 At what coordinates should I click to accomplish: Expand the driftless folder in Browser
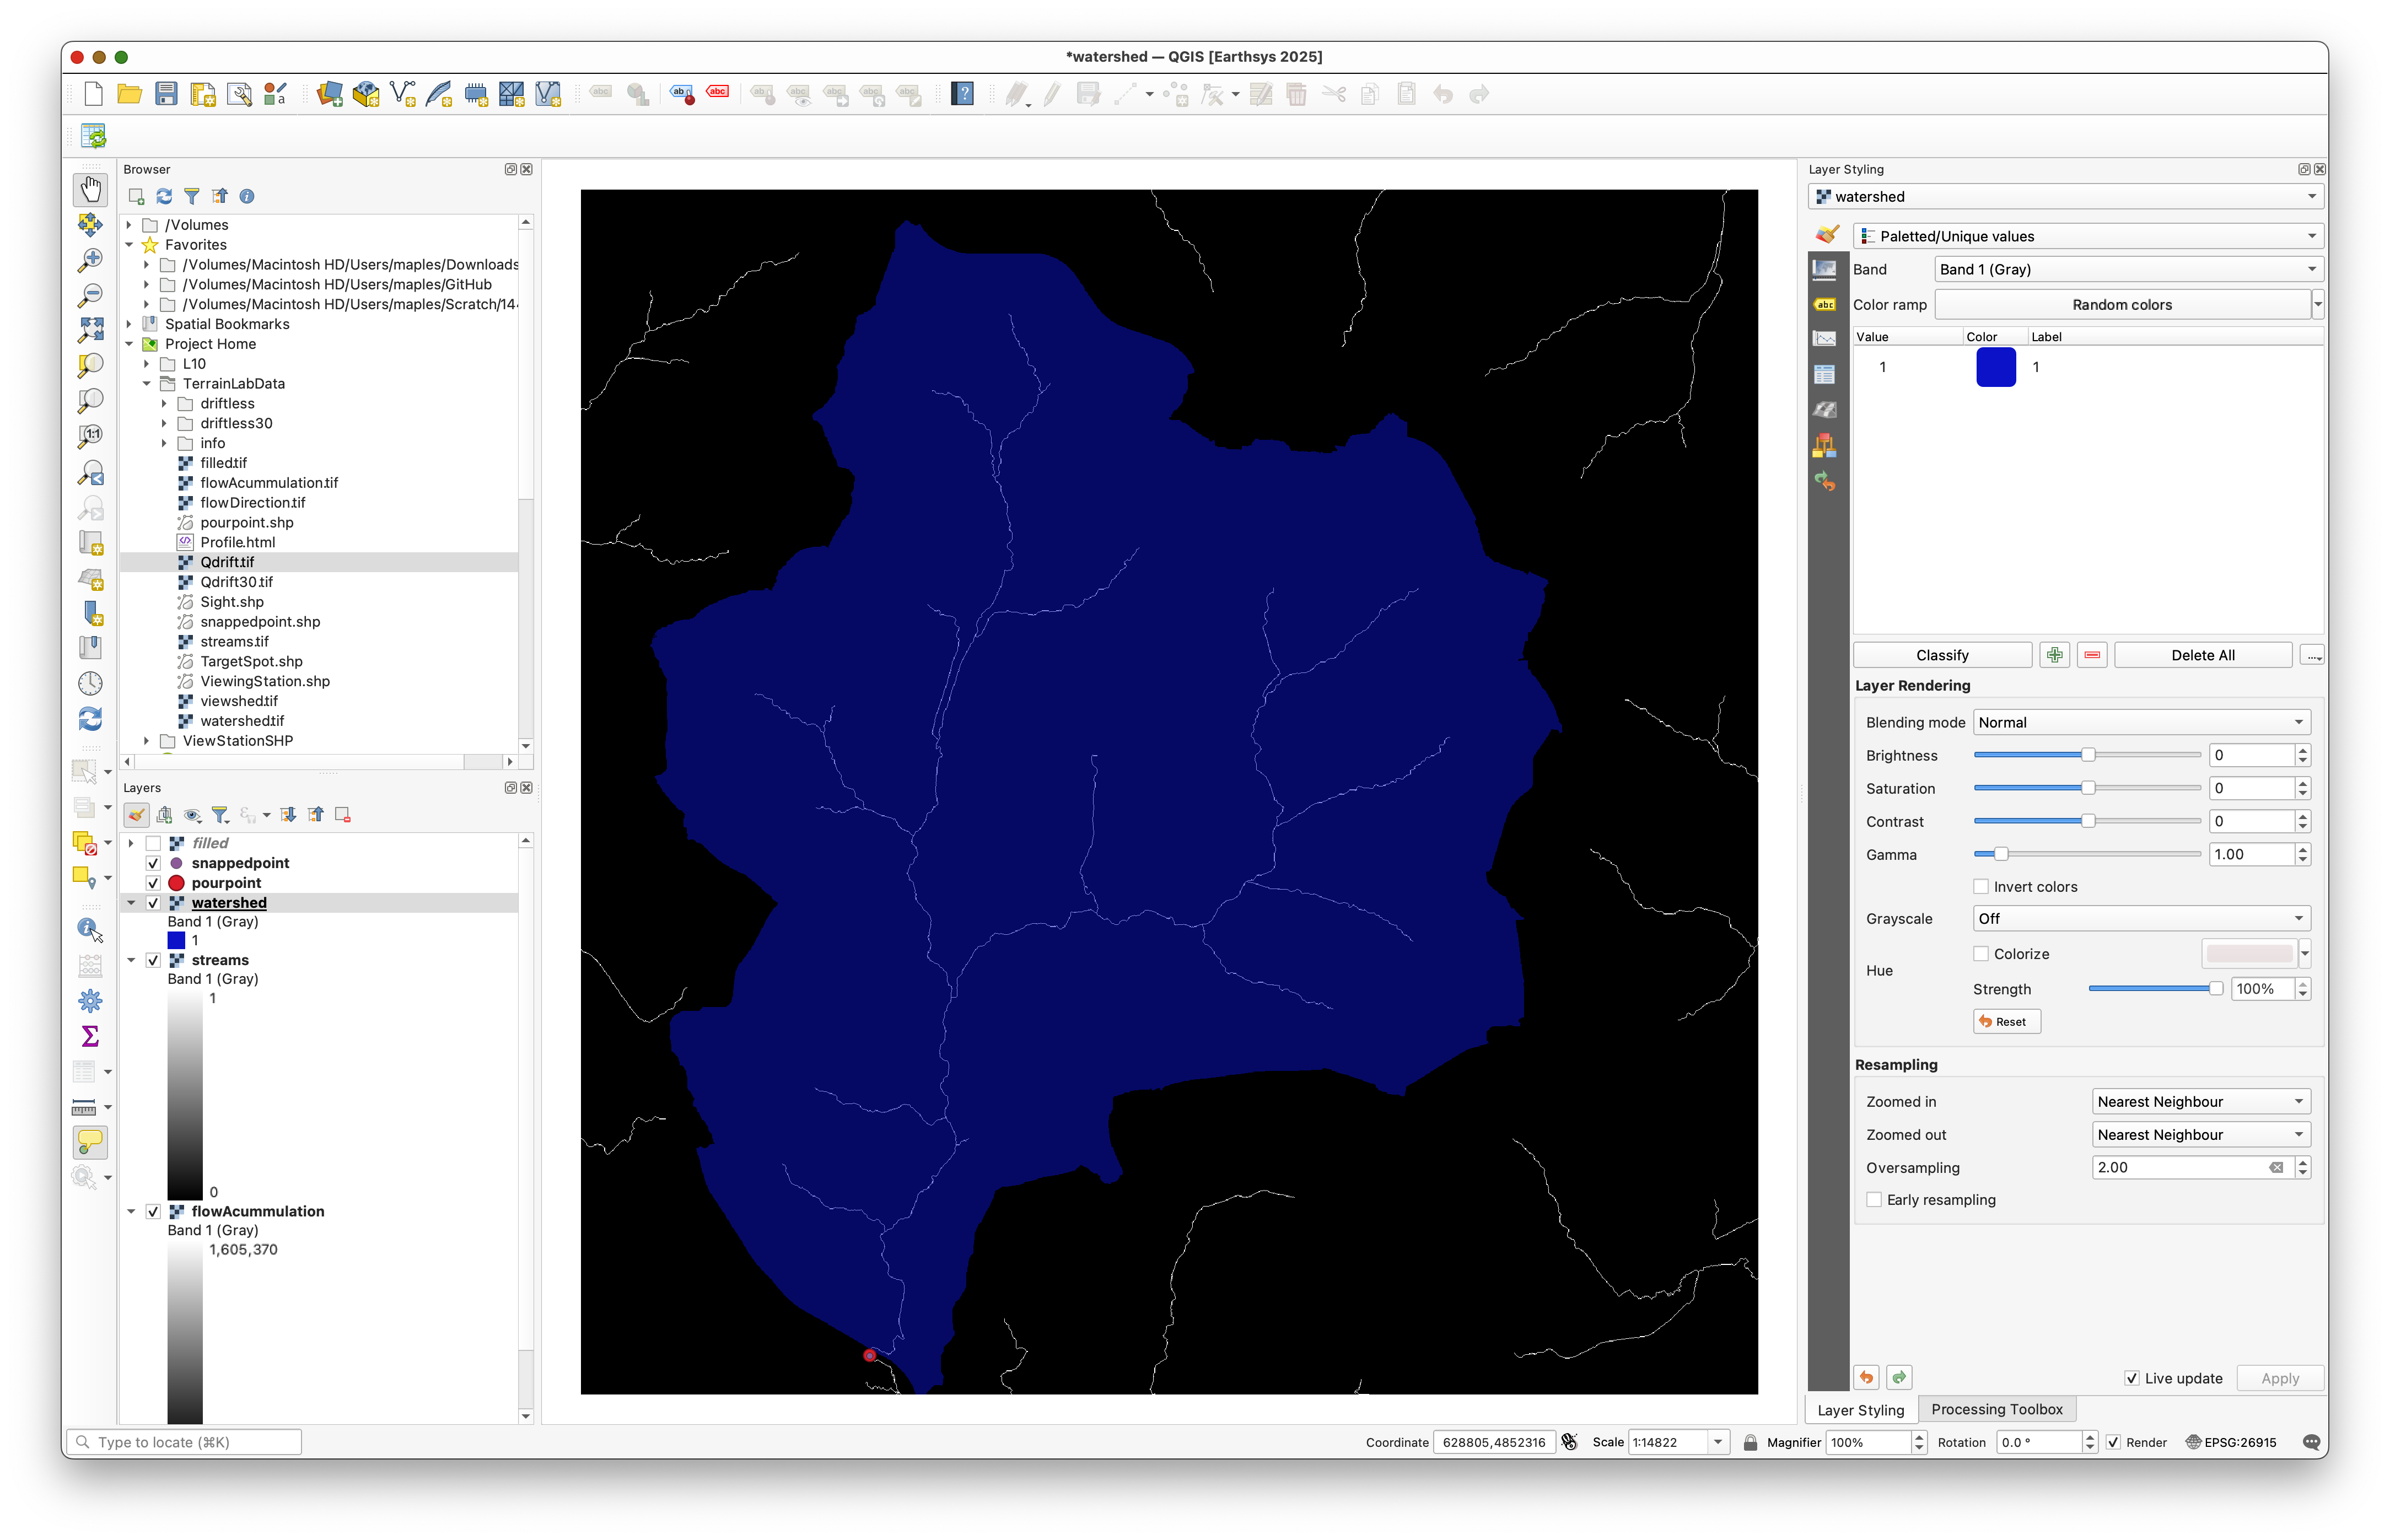tap(164, 404)
